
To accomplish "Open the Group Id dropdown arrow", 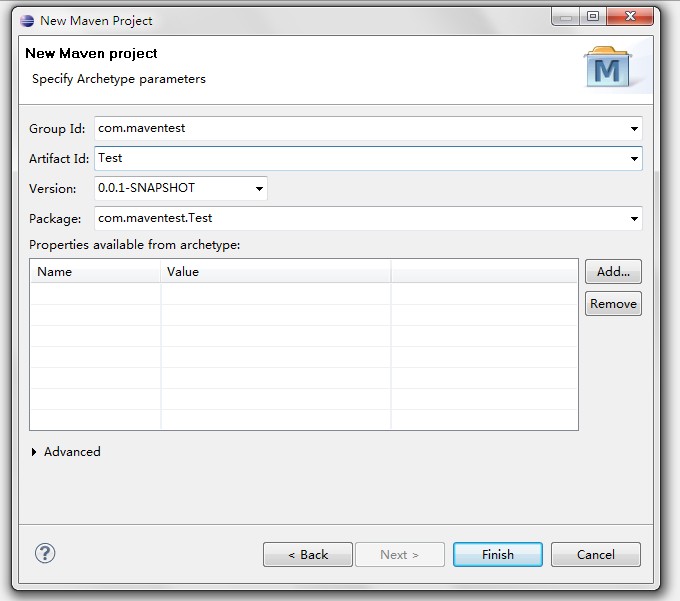I will [x=634, y=129].
